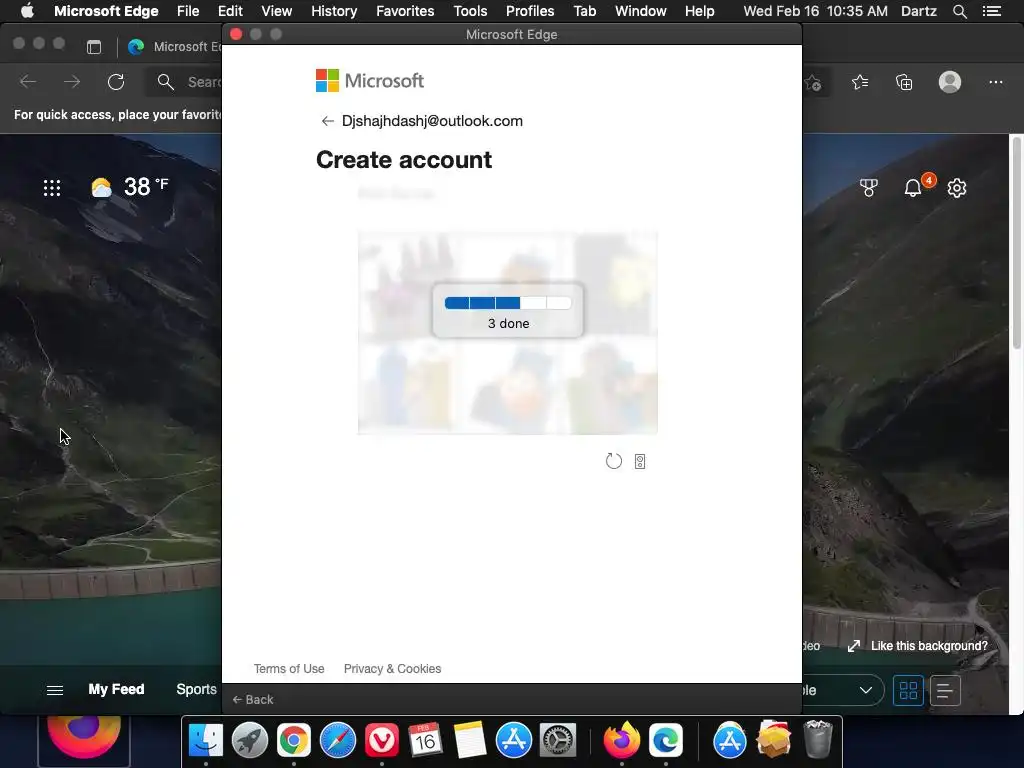
Task: Switch feed to grid layout view
Action: click(x=908, y=690)
